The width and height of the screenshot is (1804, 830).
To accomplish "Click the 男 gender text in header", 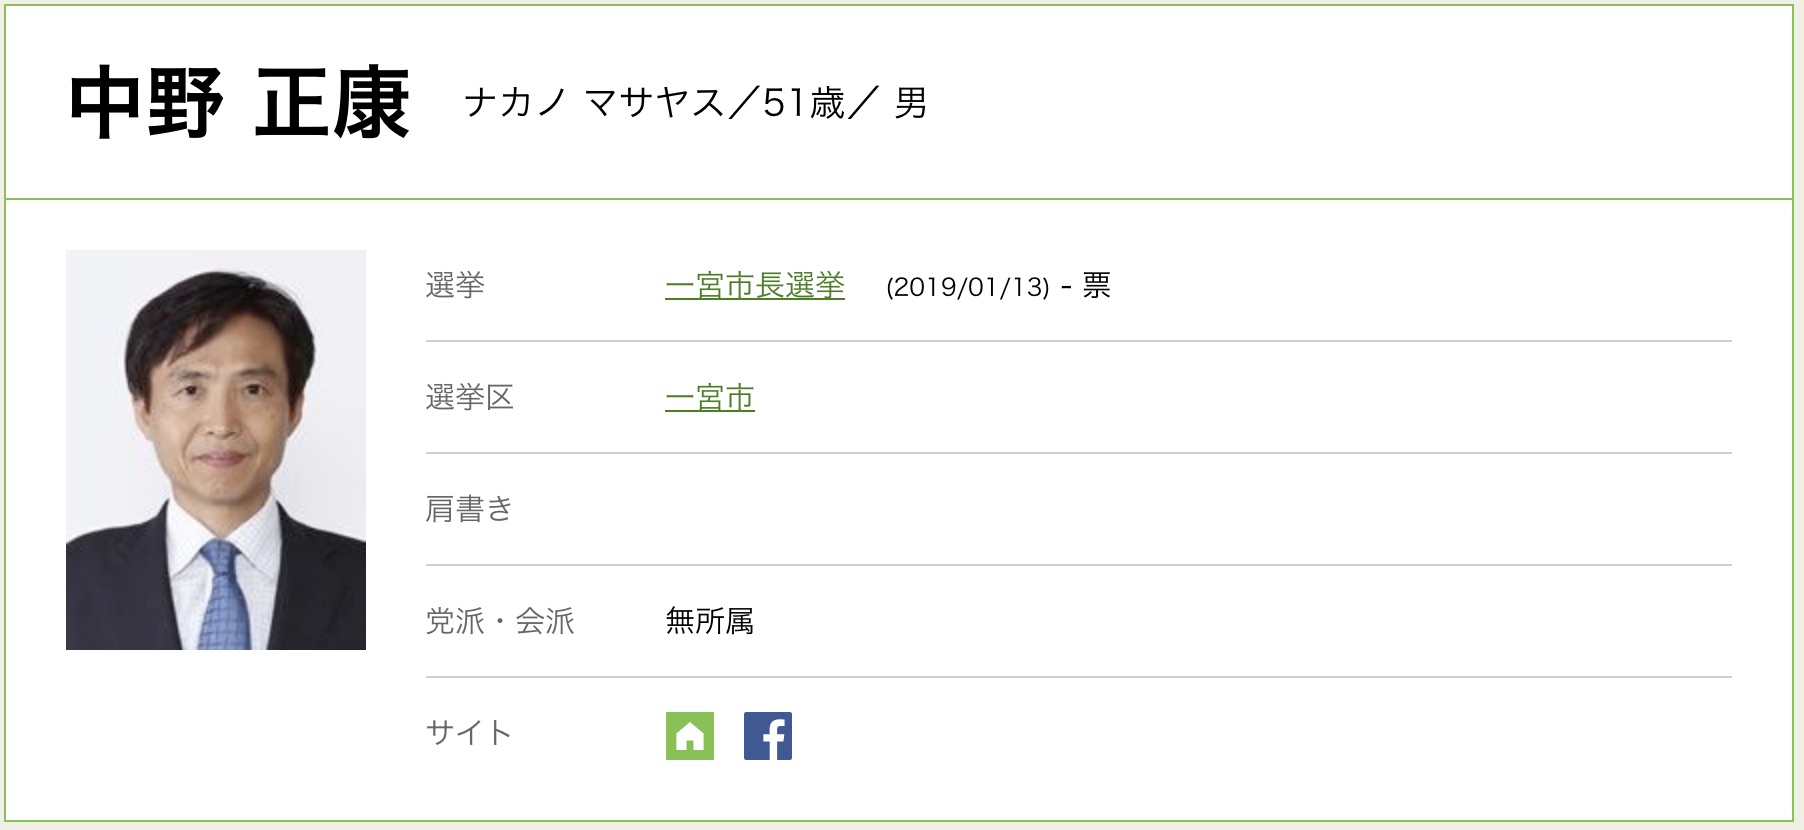I will (x=911, y=103).
